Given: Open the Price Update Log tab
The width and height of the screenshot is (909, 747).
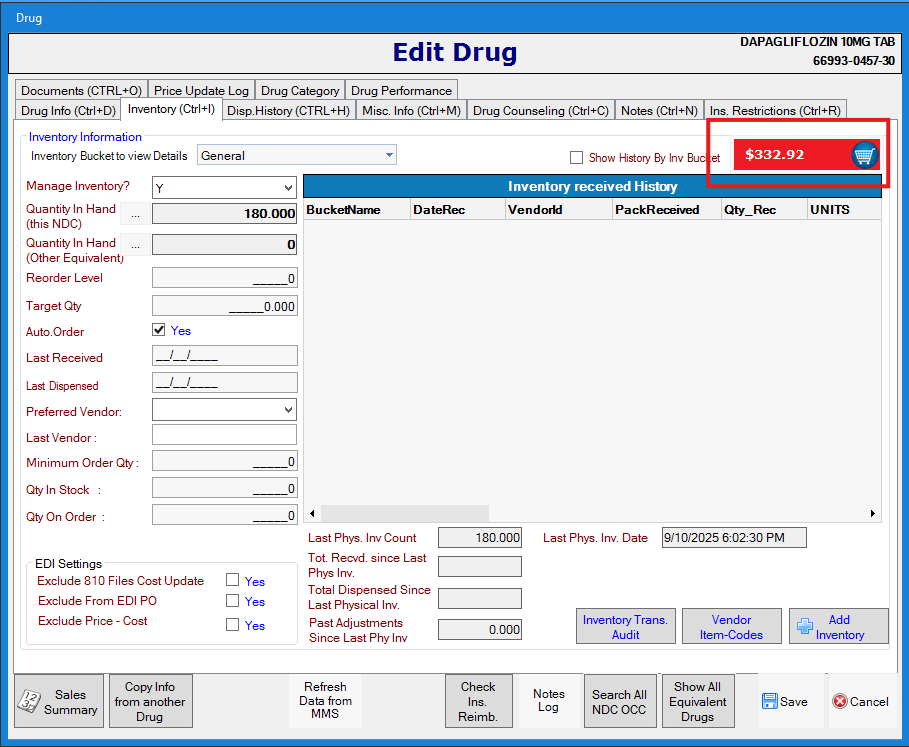Looking at the screenshot, I should point(201,90).
